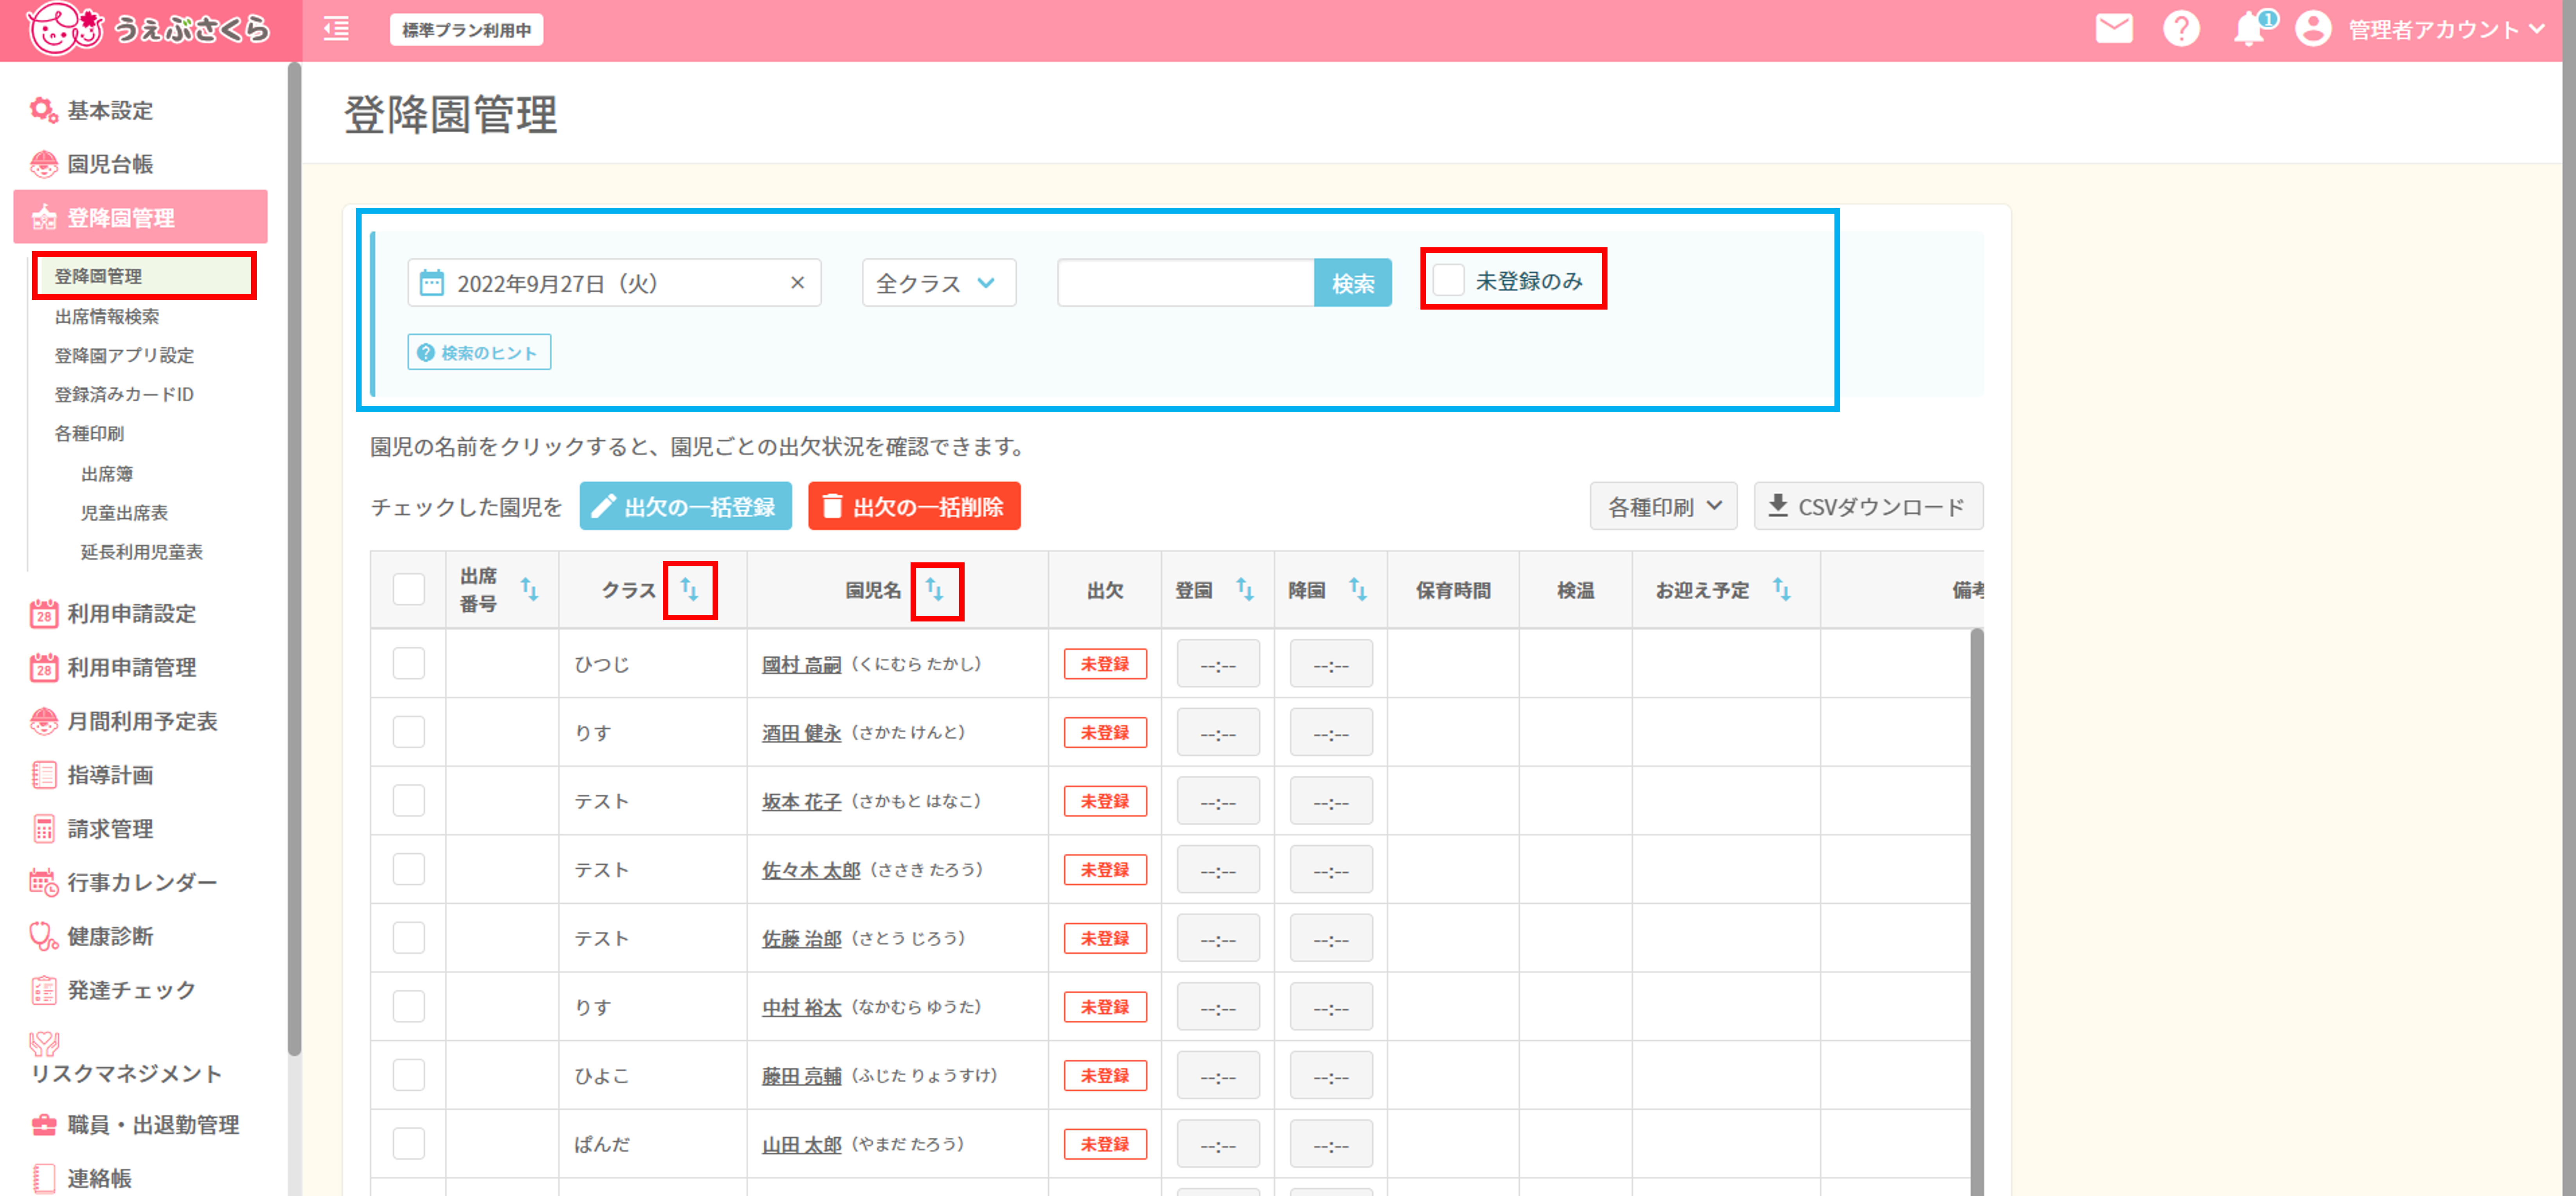This screenshot has height=1196, width=2576.
Task: Open 発達チェック in sidebar
Action: pos(113,990)
